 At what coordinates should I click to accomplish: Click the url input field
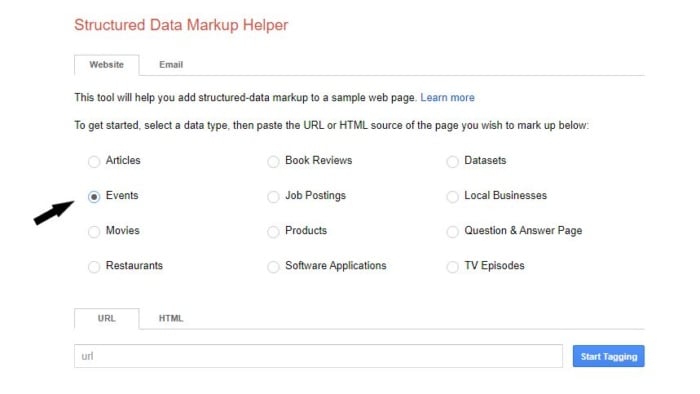tap(318, 356)
